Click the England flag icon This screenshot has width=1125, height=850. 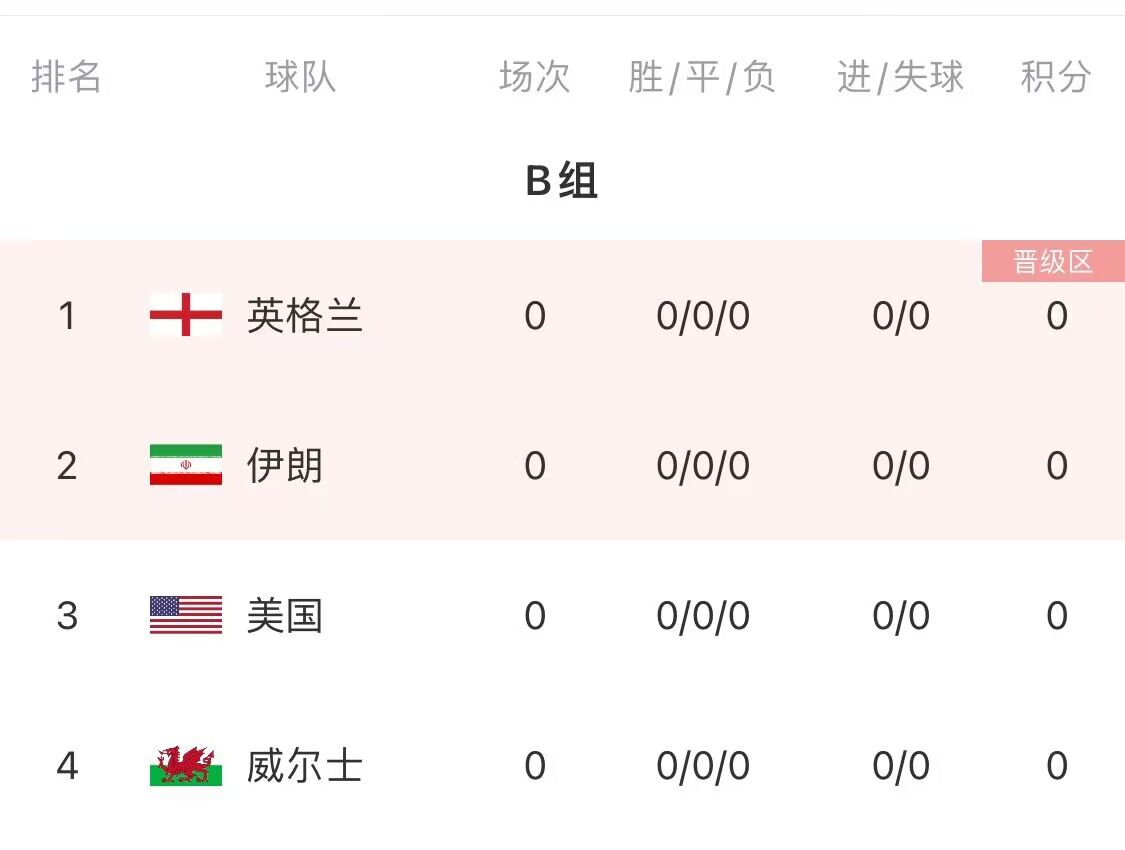pos(186,314)
